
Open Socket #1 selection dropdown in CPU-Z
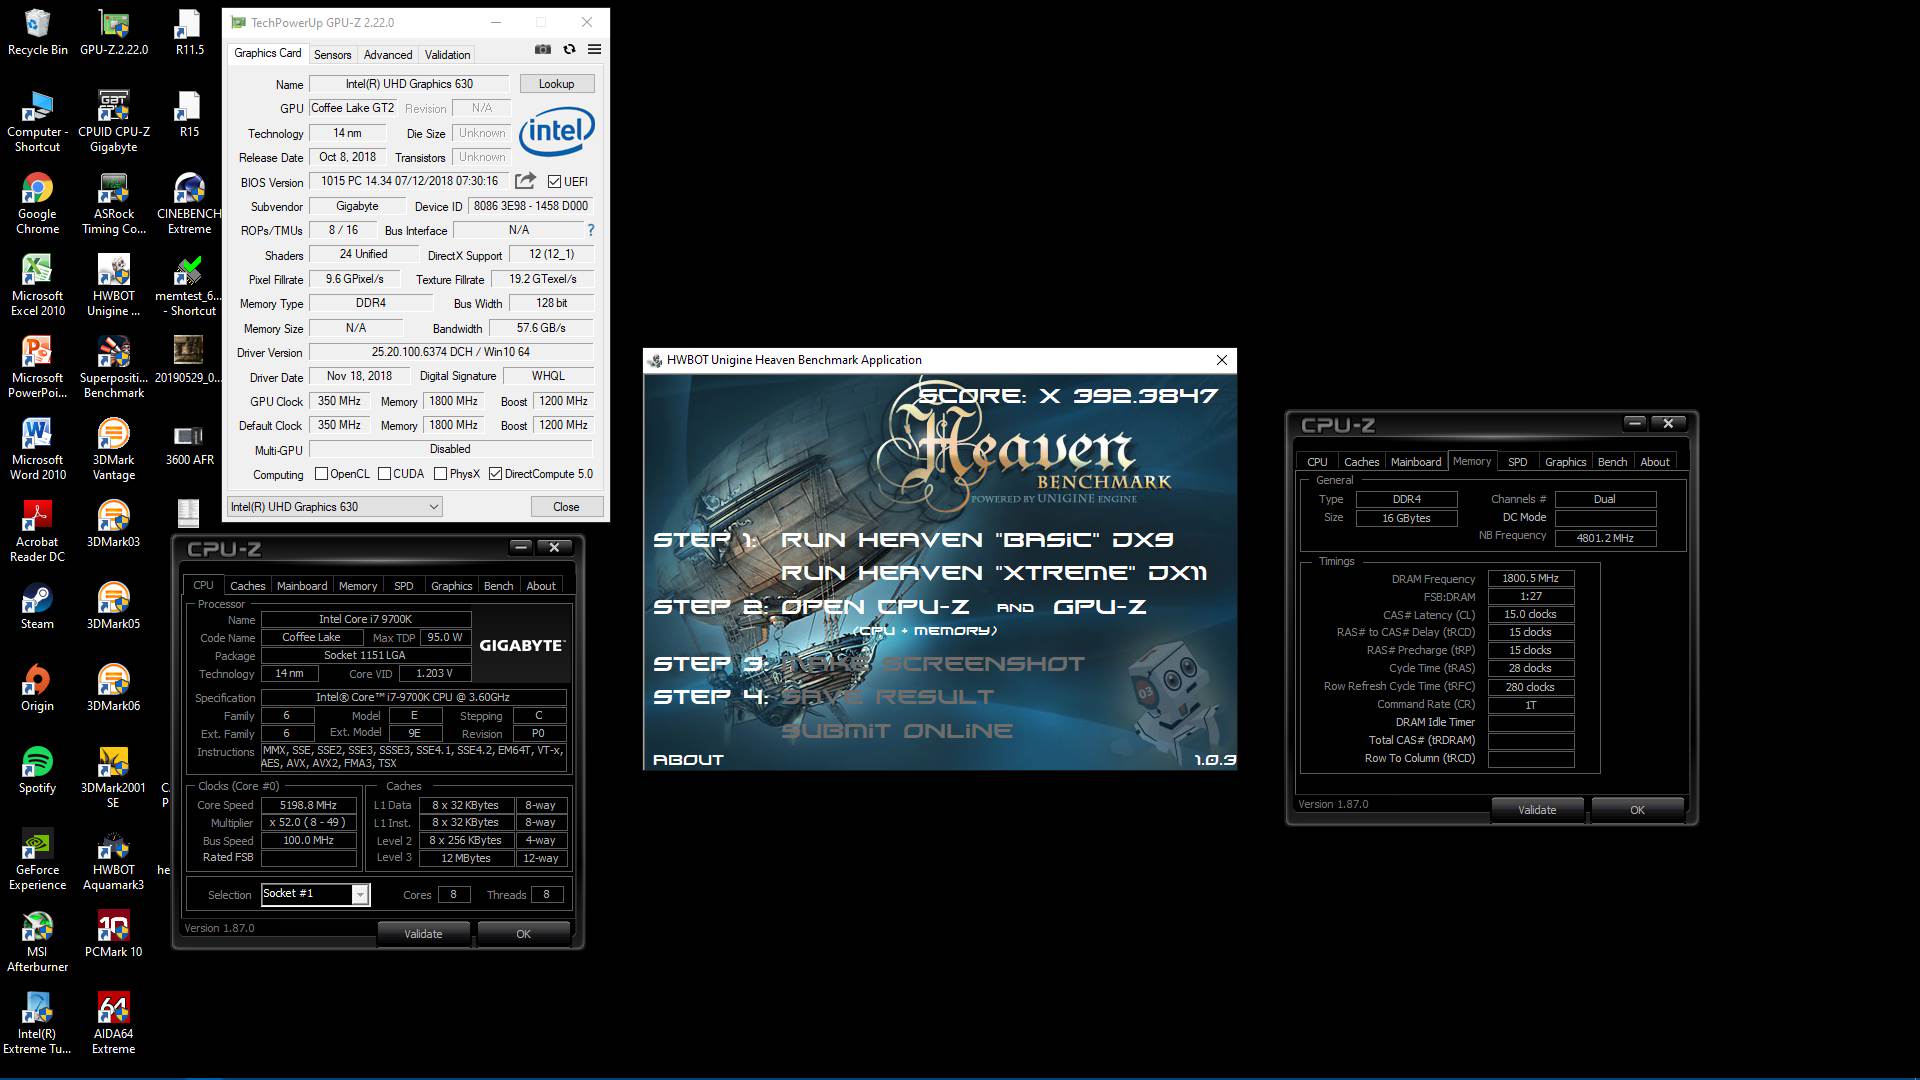(316, 894)
